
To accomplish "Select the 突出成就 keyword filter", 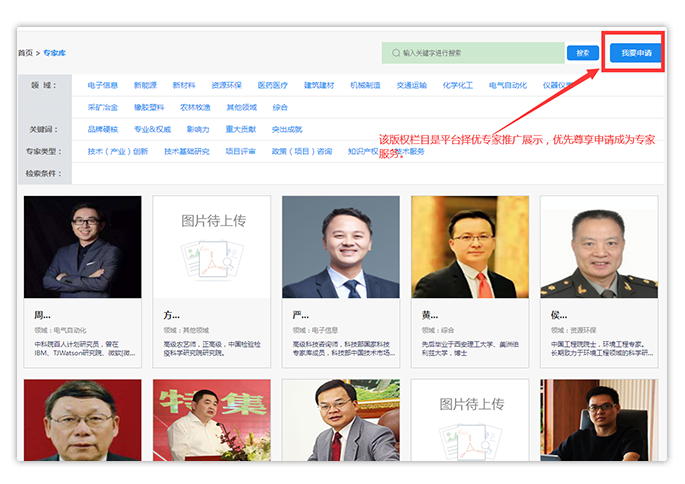I will pyautogui.click(x=287, y=129).
